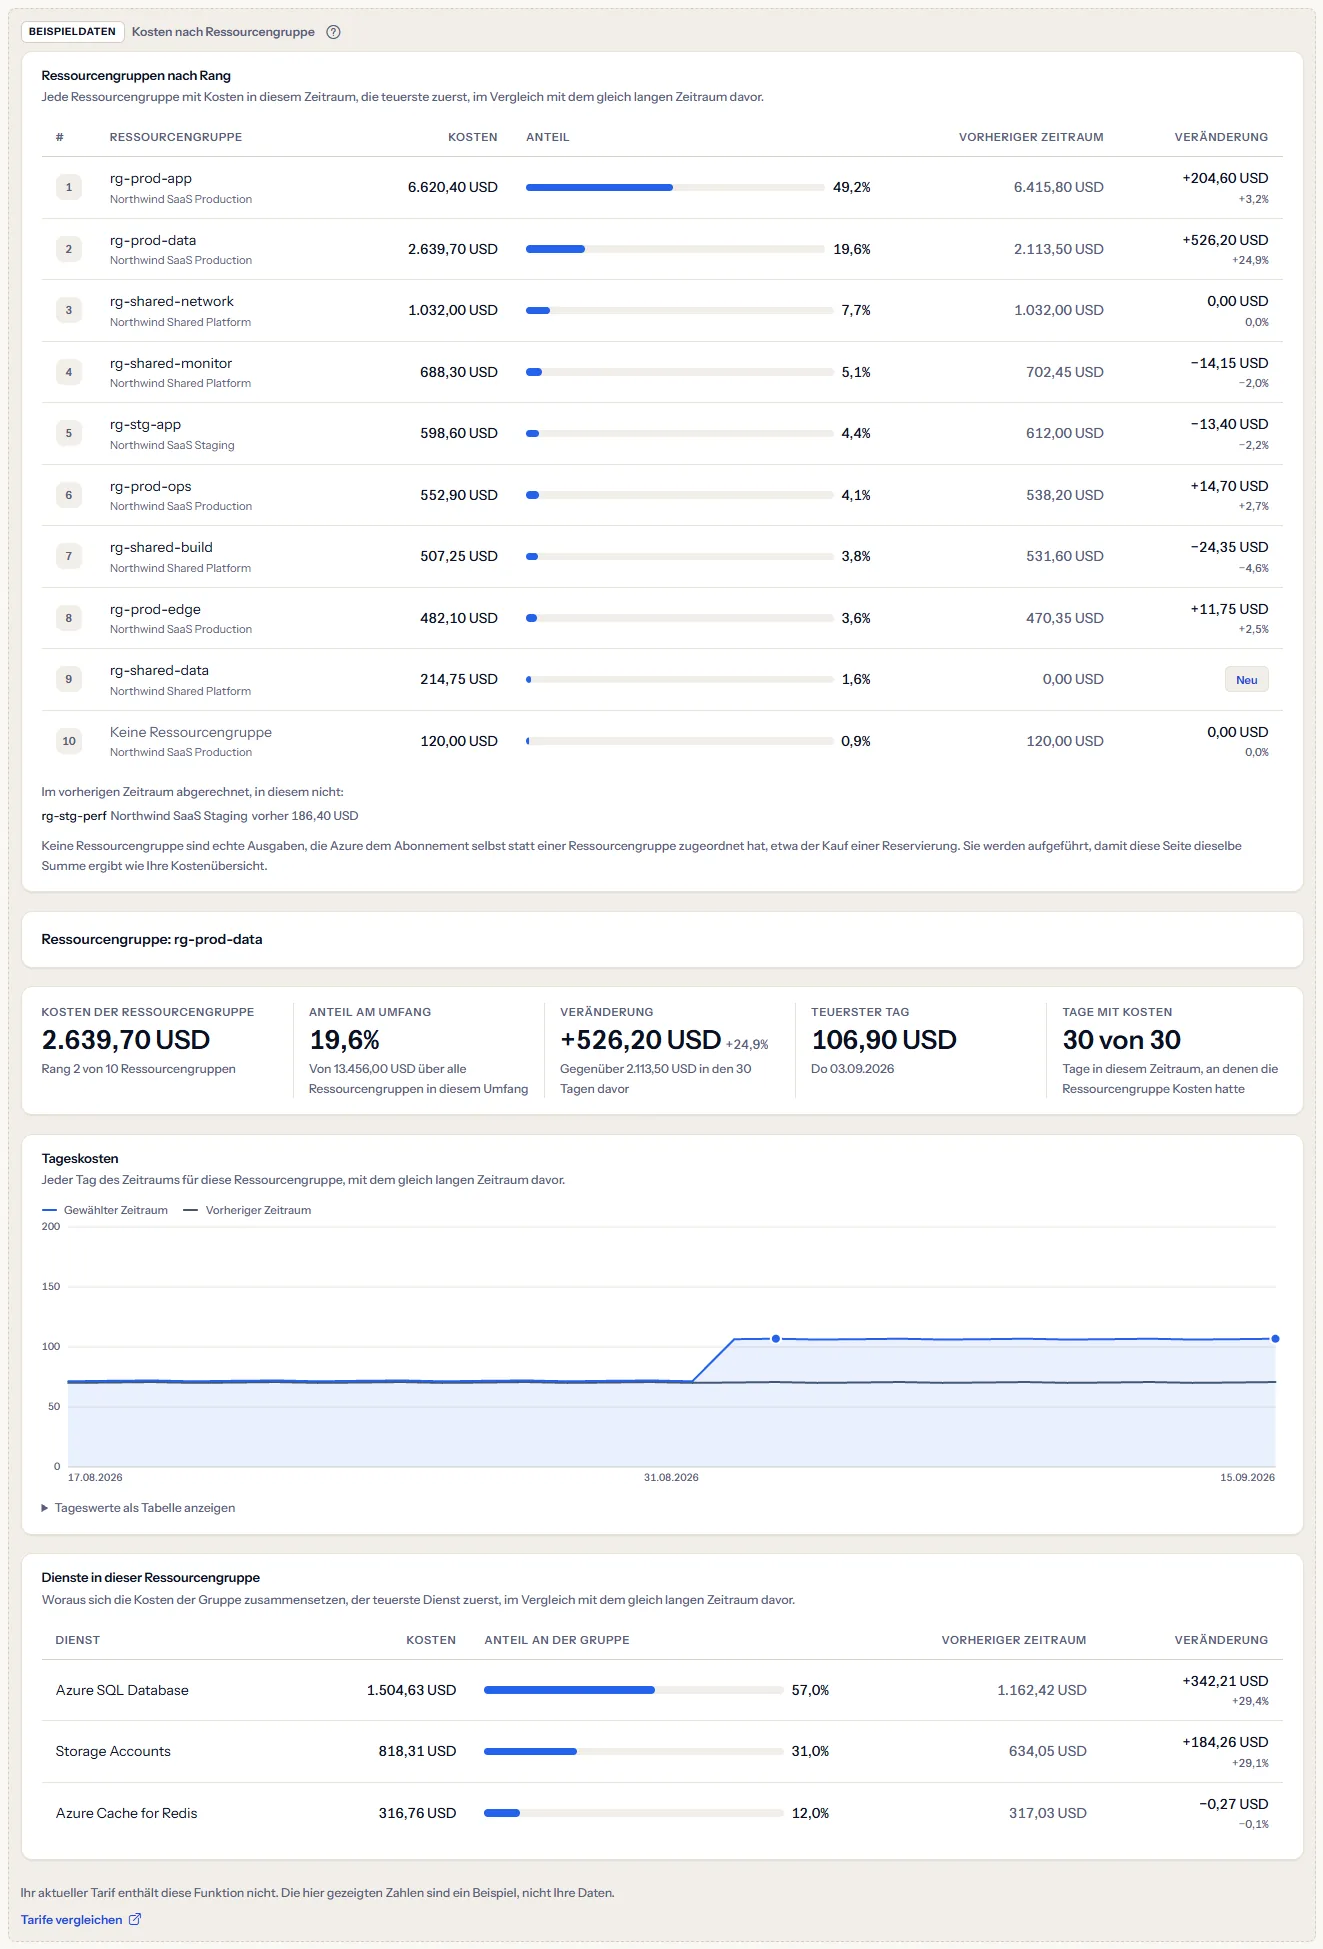Select the Azure Cache for Redis service name
The width and height of the screenshot is (1323, 1949).
(x=127, y=1814)
